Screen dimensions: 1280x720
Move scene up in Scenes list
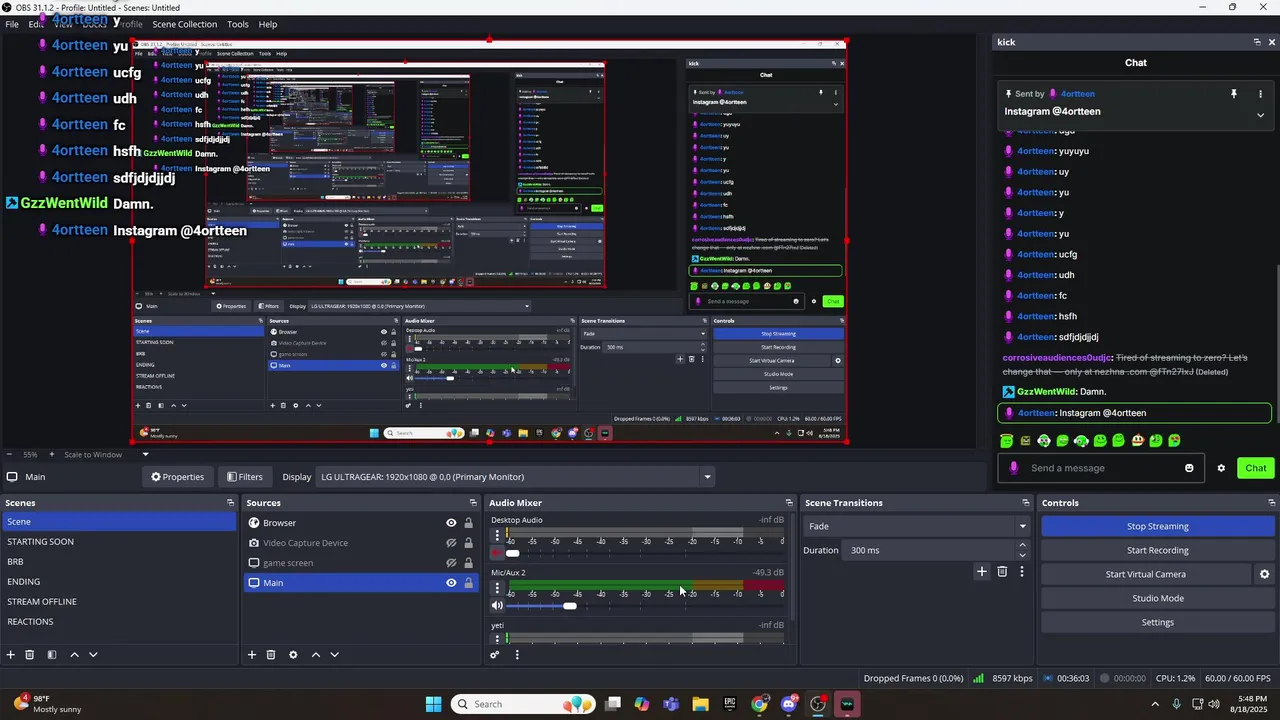click(x=74, y=655)
